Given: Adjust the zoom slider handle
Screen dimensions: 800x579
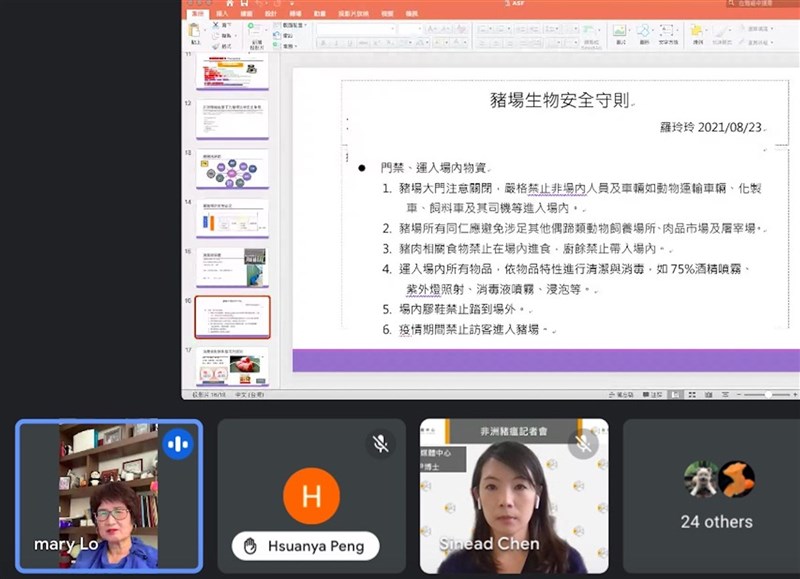Looking at the screenshot, I should (x=768, y=394).
